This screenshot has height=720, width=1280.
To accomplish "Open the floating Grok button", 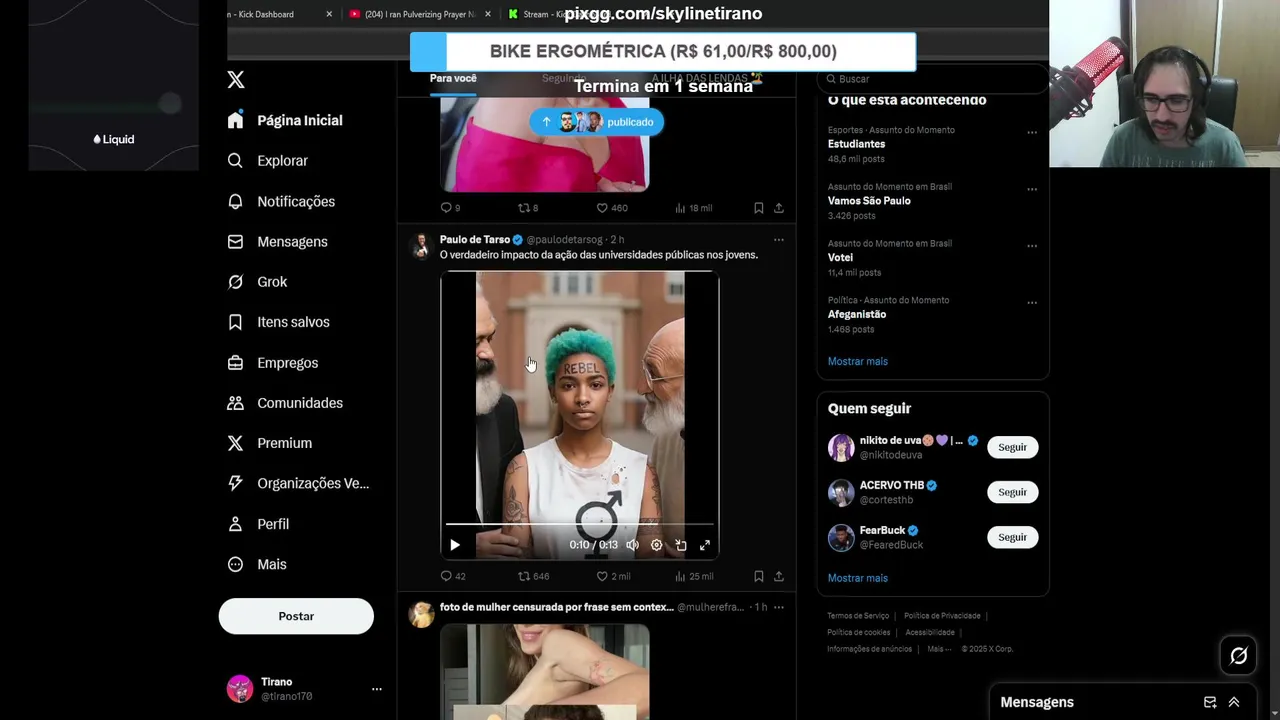I will click(x=1239, y=656).
